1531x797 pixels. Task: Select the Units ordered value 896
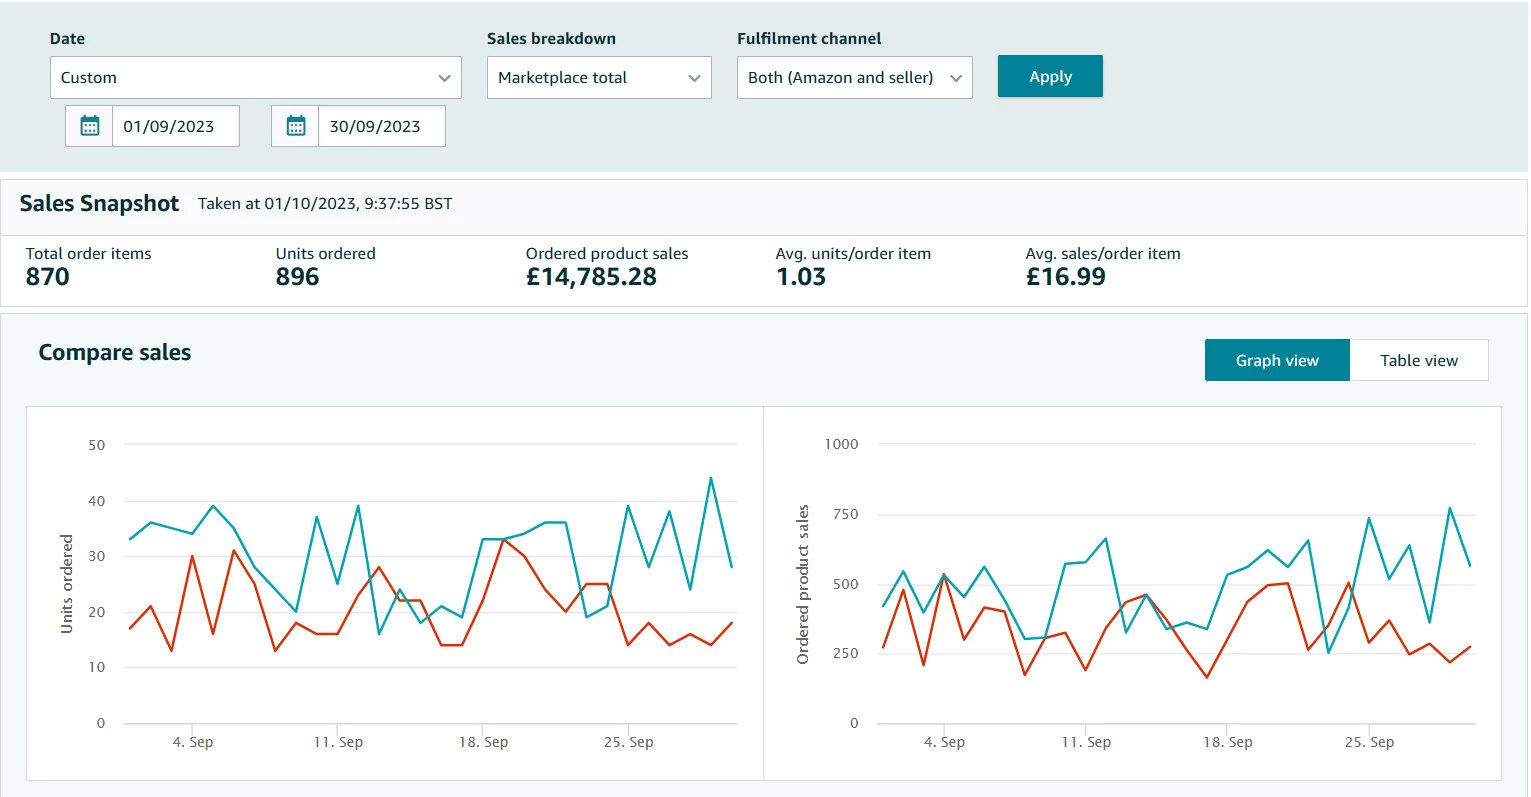(x=297, y=277)
